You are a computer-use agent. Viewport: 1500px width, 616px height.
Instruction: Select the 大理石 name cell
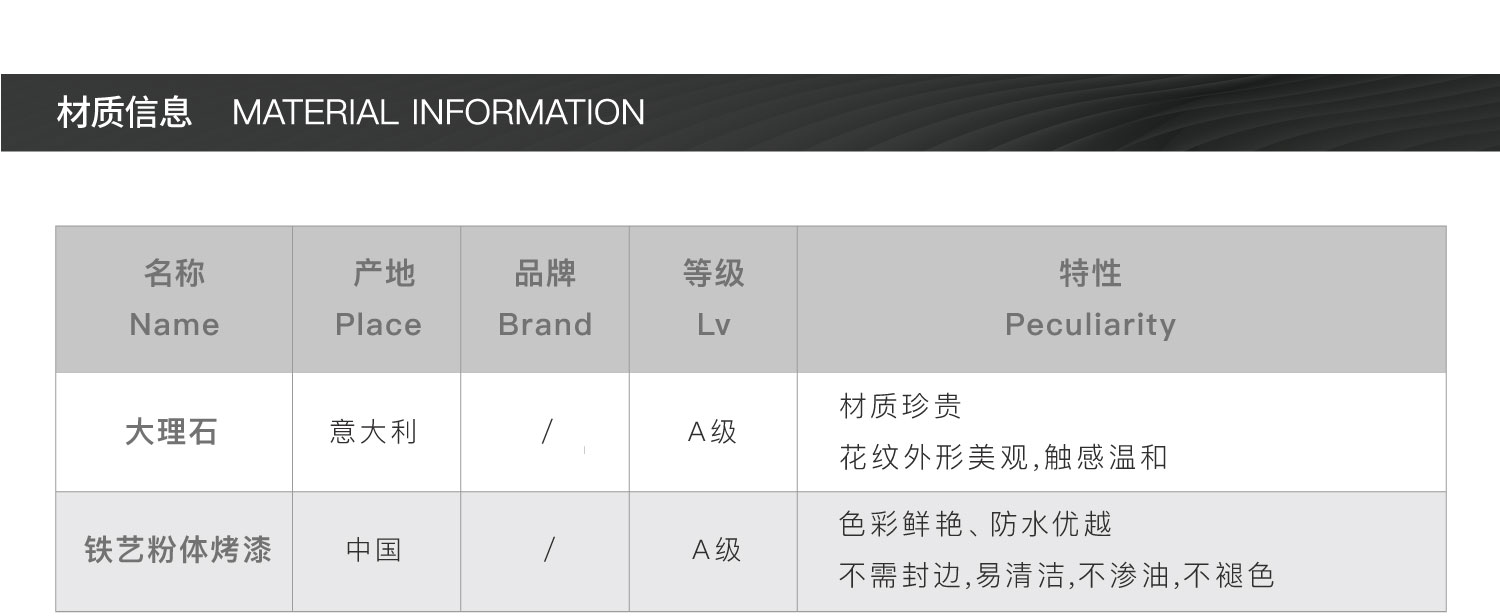(171, 432)
